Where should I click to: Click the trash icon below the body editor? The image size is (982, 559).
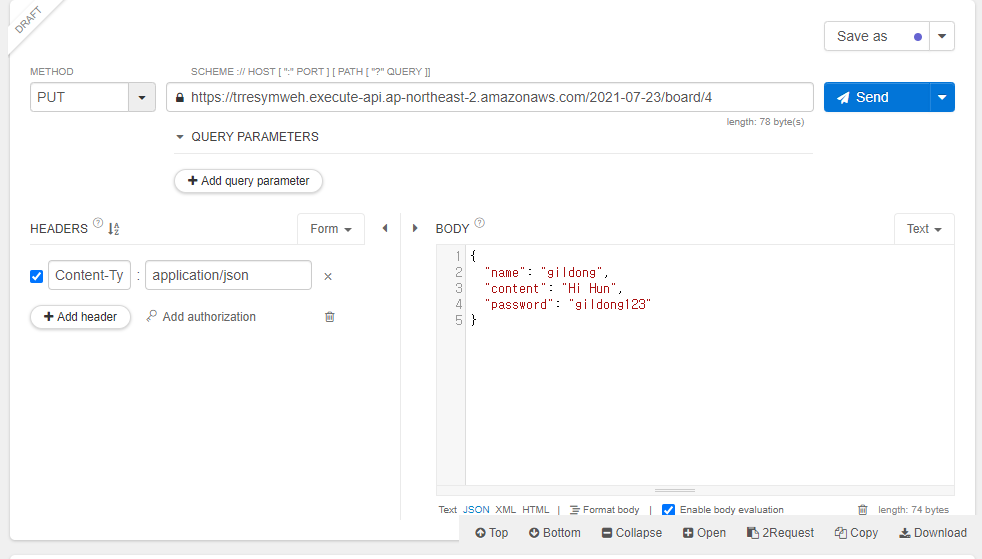click(x=863, y=510)
